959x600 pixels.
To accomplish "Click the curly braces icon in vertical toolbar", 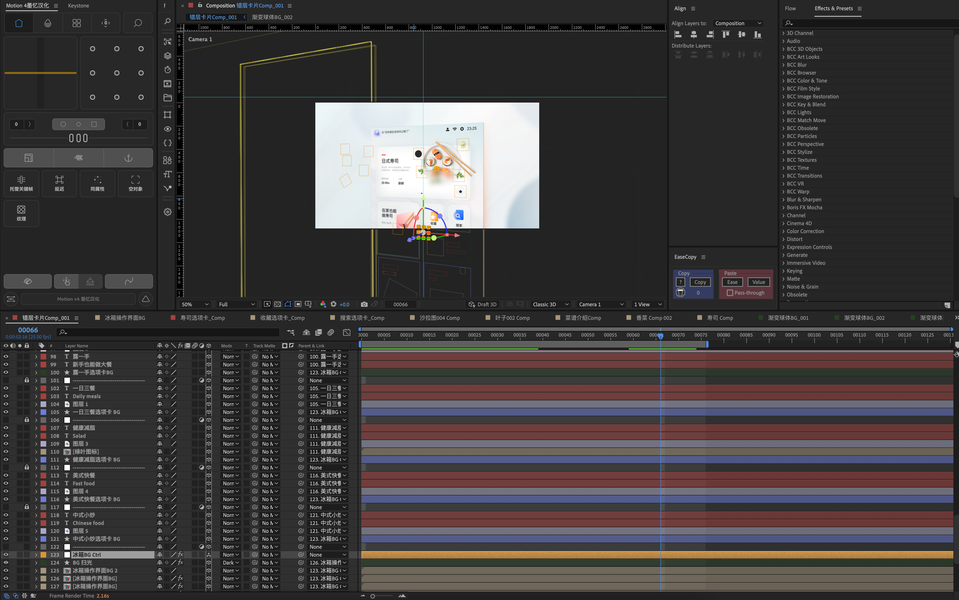I will (168, 143).
